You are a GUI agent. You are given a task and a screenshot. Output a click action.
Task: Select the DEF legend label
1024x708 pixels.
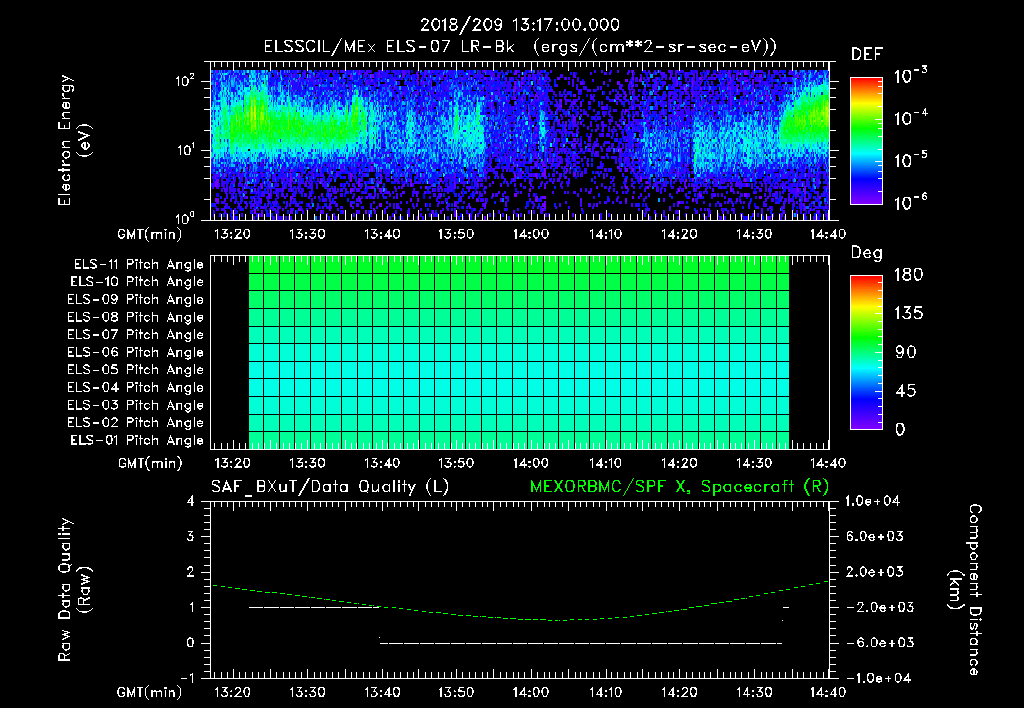[867, 54]
